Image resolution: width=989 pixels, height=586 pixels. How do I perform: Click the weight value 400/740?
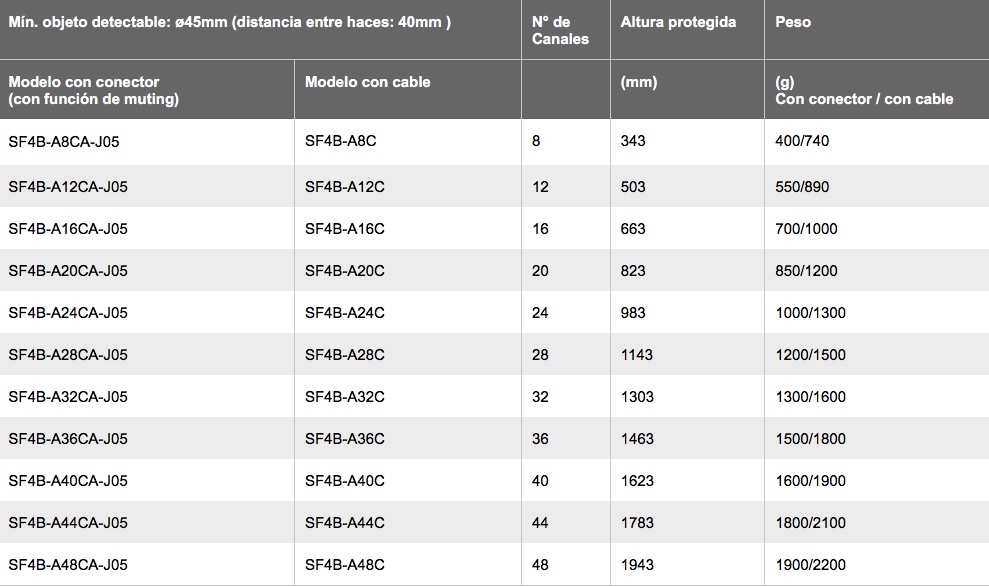pos(802,141)
